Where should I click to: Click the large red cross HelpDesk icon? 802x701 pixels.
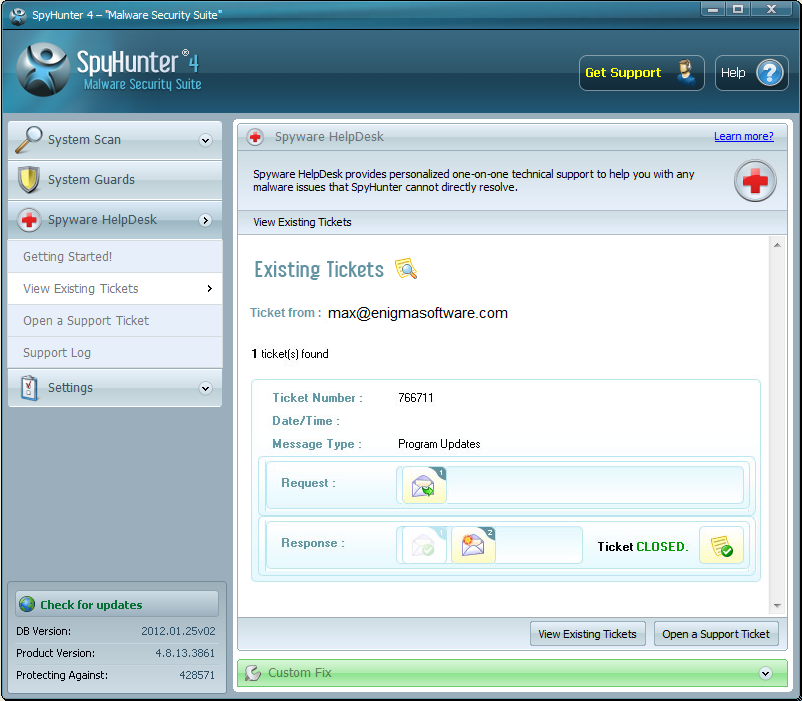point(755,182)
